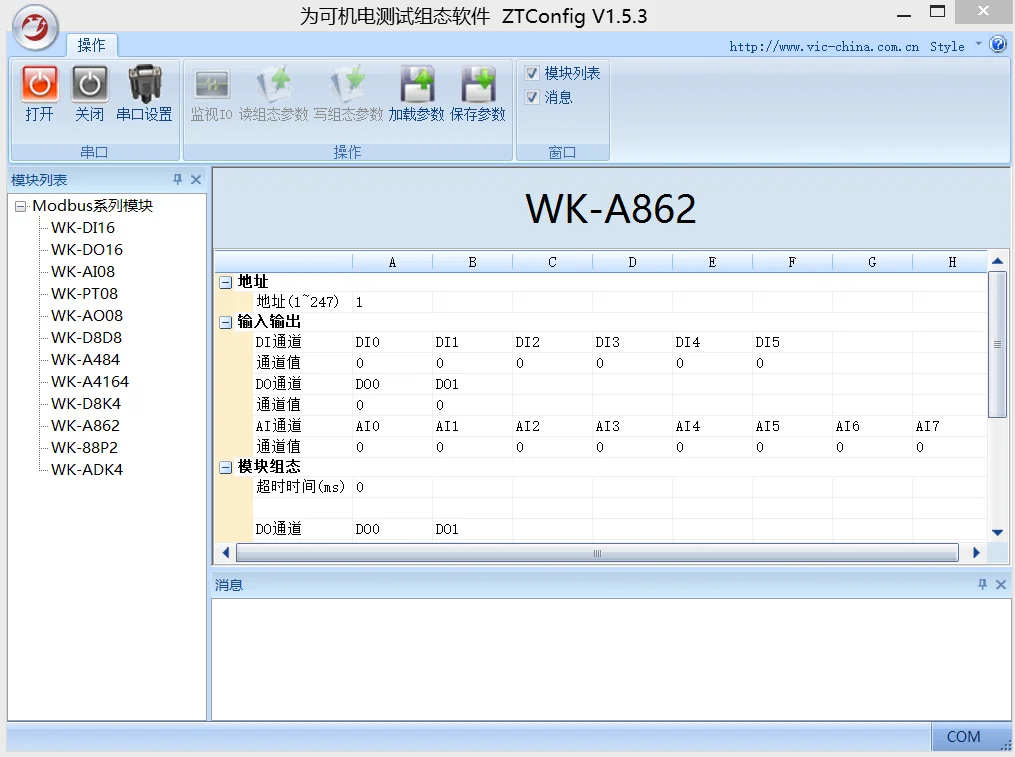Pin the 消息 panel
The height and width of the screenshot is (757, 1015).
click(982, 584)
